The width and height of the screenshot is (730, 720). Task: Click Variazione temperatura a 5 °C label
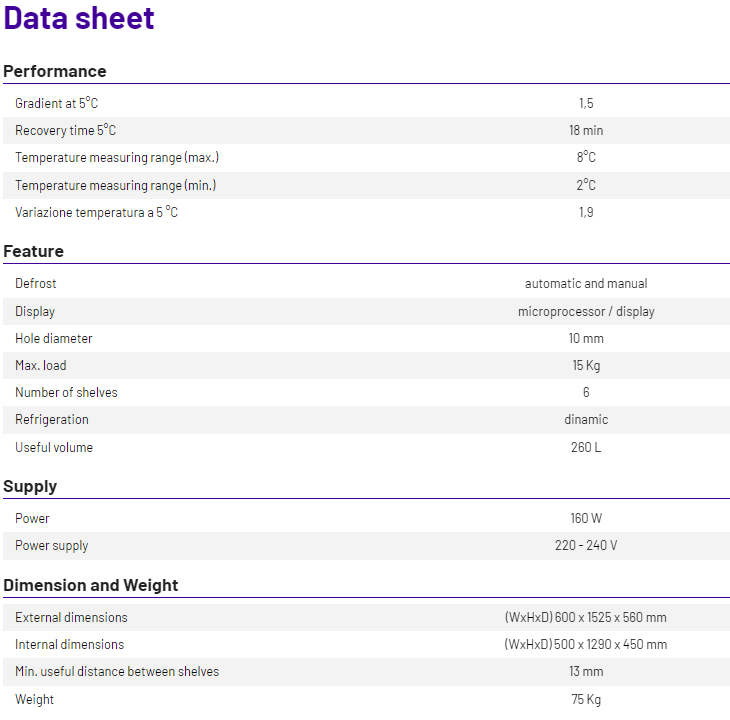(96, 212)
